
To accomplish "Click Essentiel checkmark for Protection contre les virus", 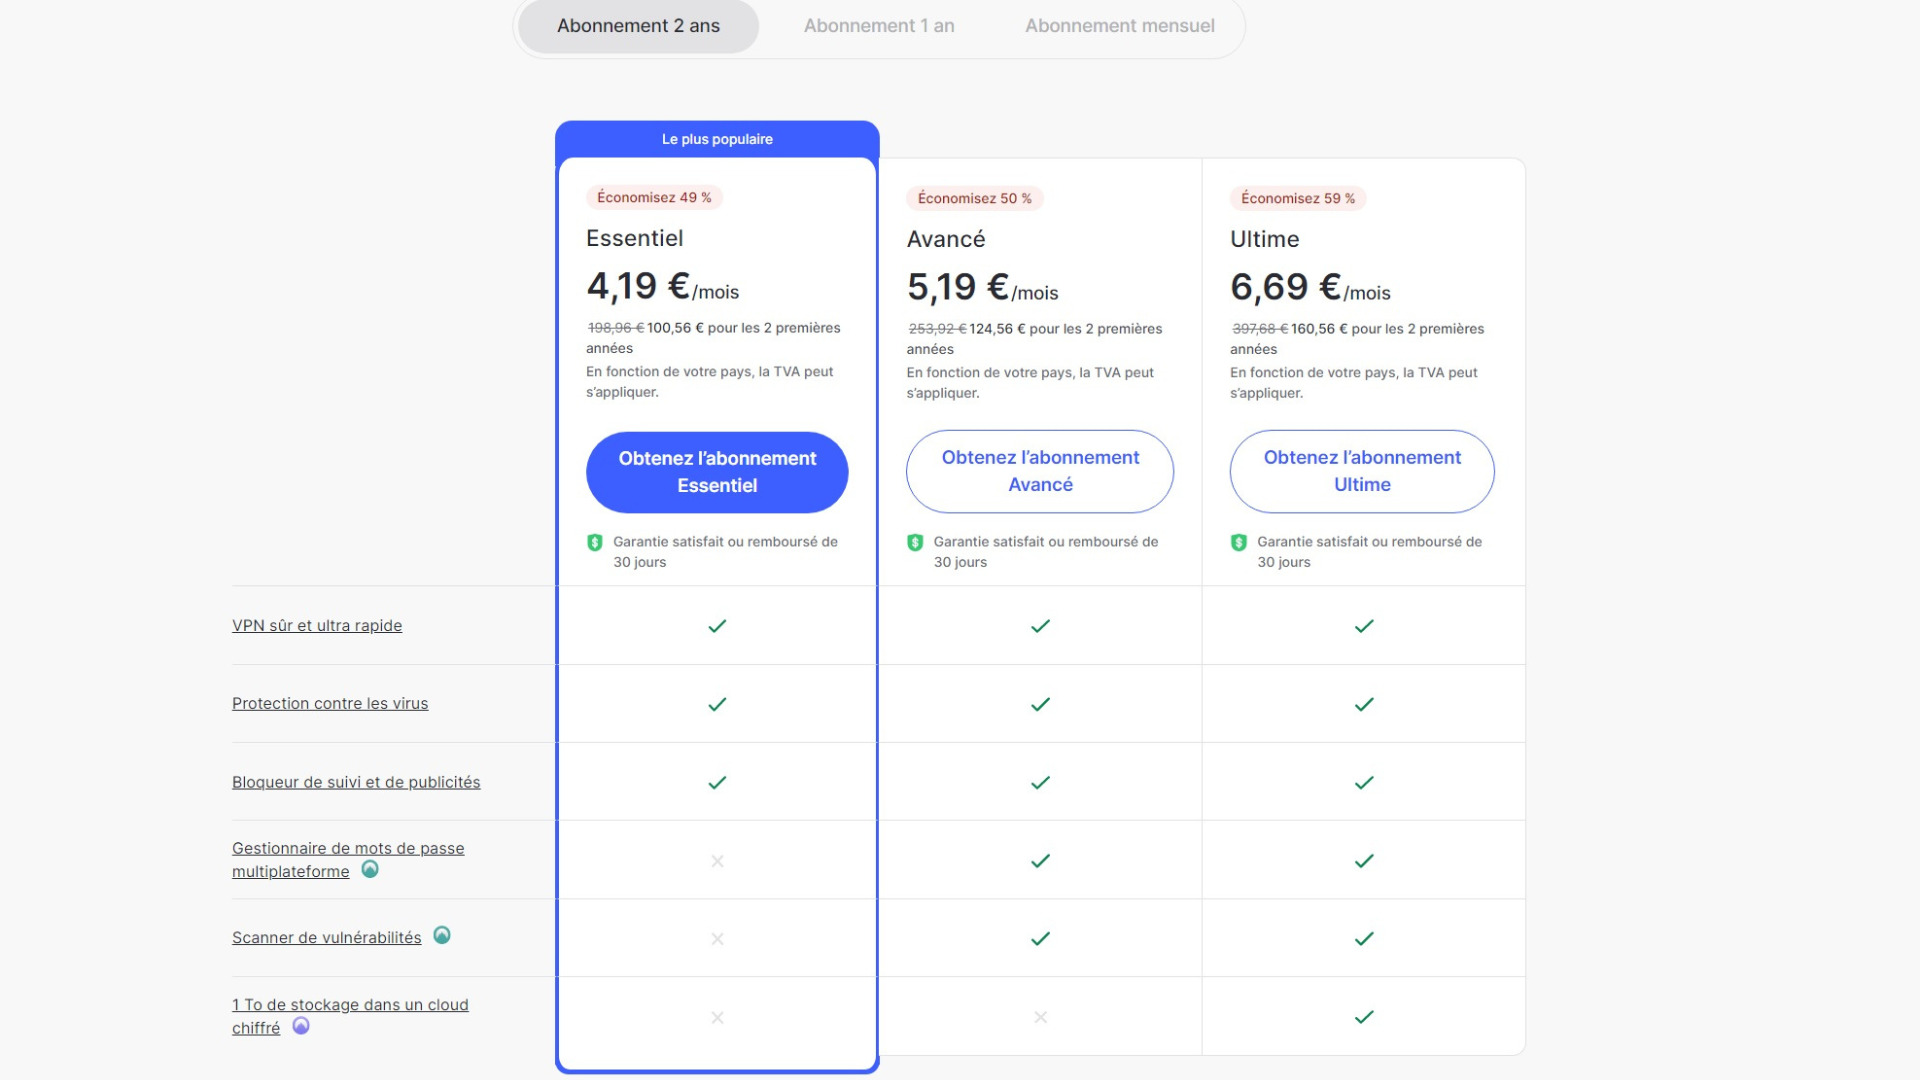I will [717, 704].
